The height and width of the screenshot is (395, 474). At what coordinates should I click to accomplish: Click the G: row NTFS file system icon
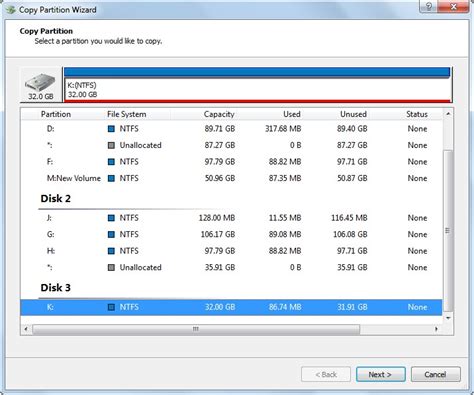pos(111,234)
